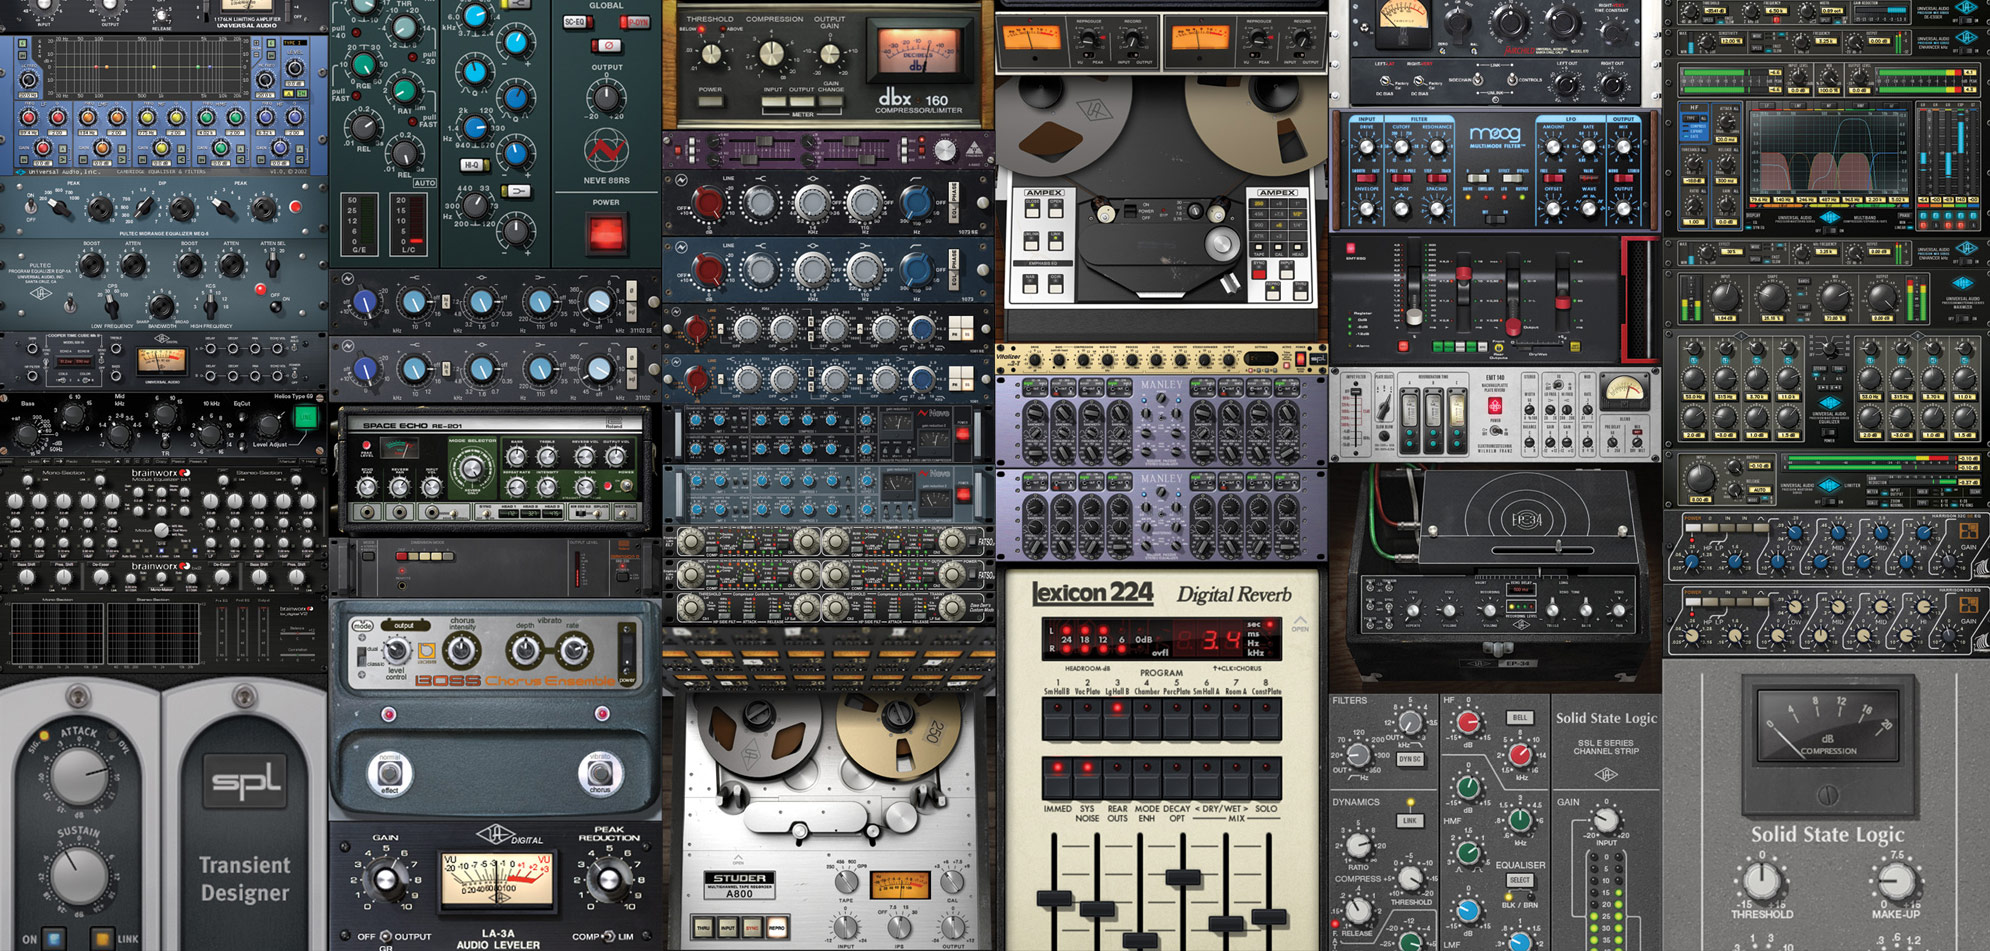Click the Studer A800 SYNC button
1990x951 pixels.
(752, 928)
